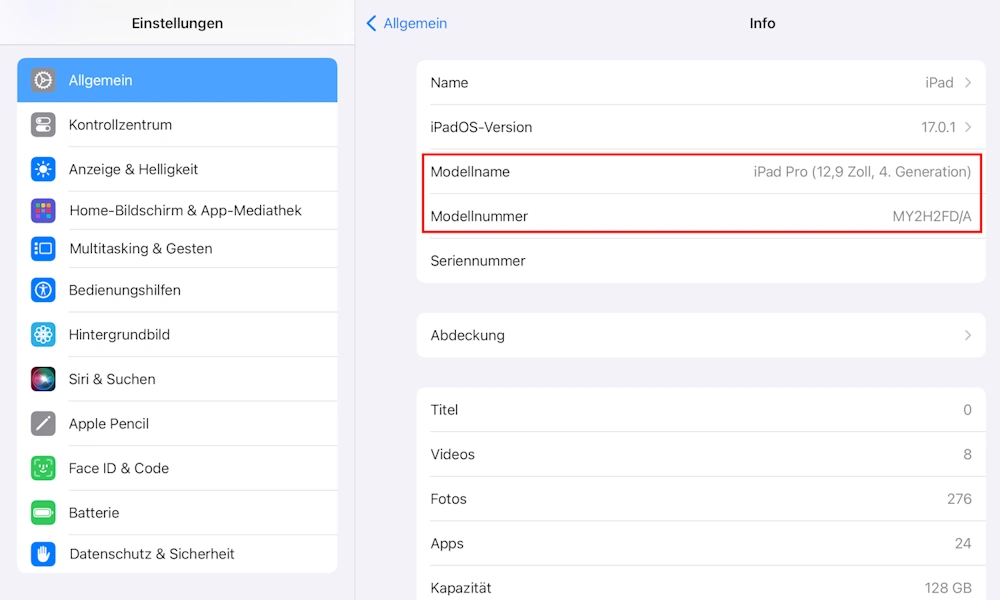Click the Videos count 8
This screenshot has width=1000, height=600.
coord(967,455)
